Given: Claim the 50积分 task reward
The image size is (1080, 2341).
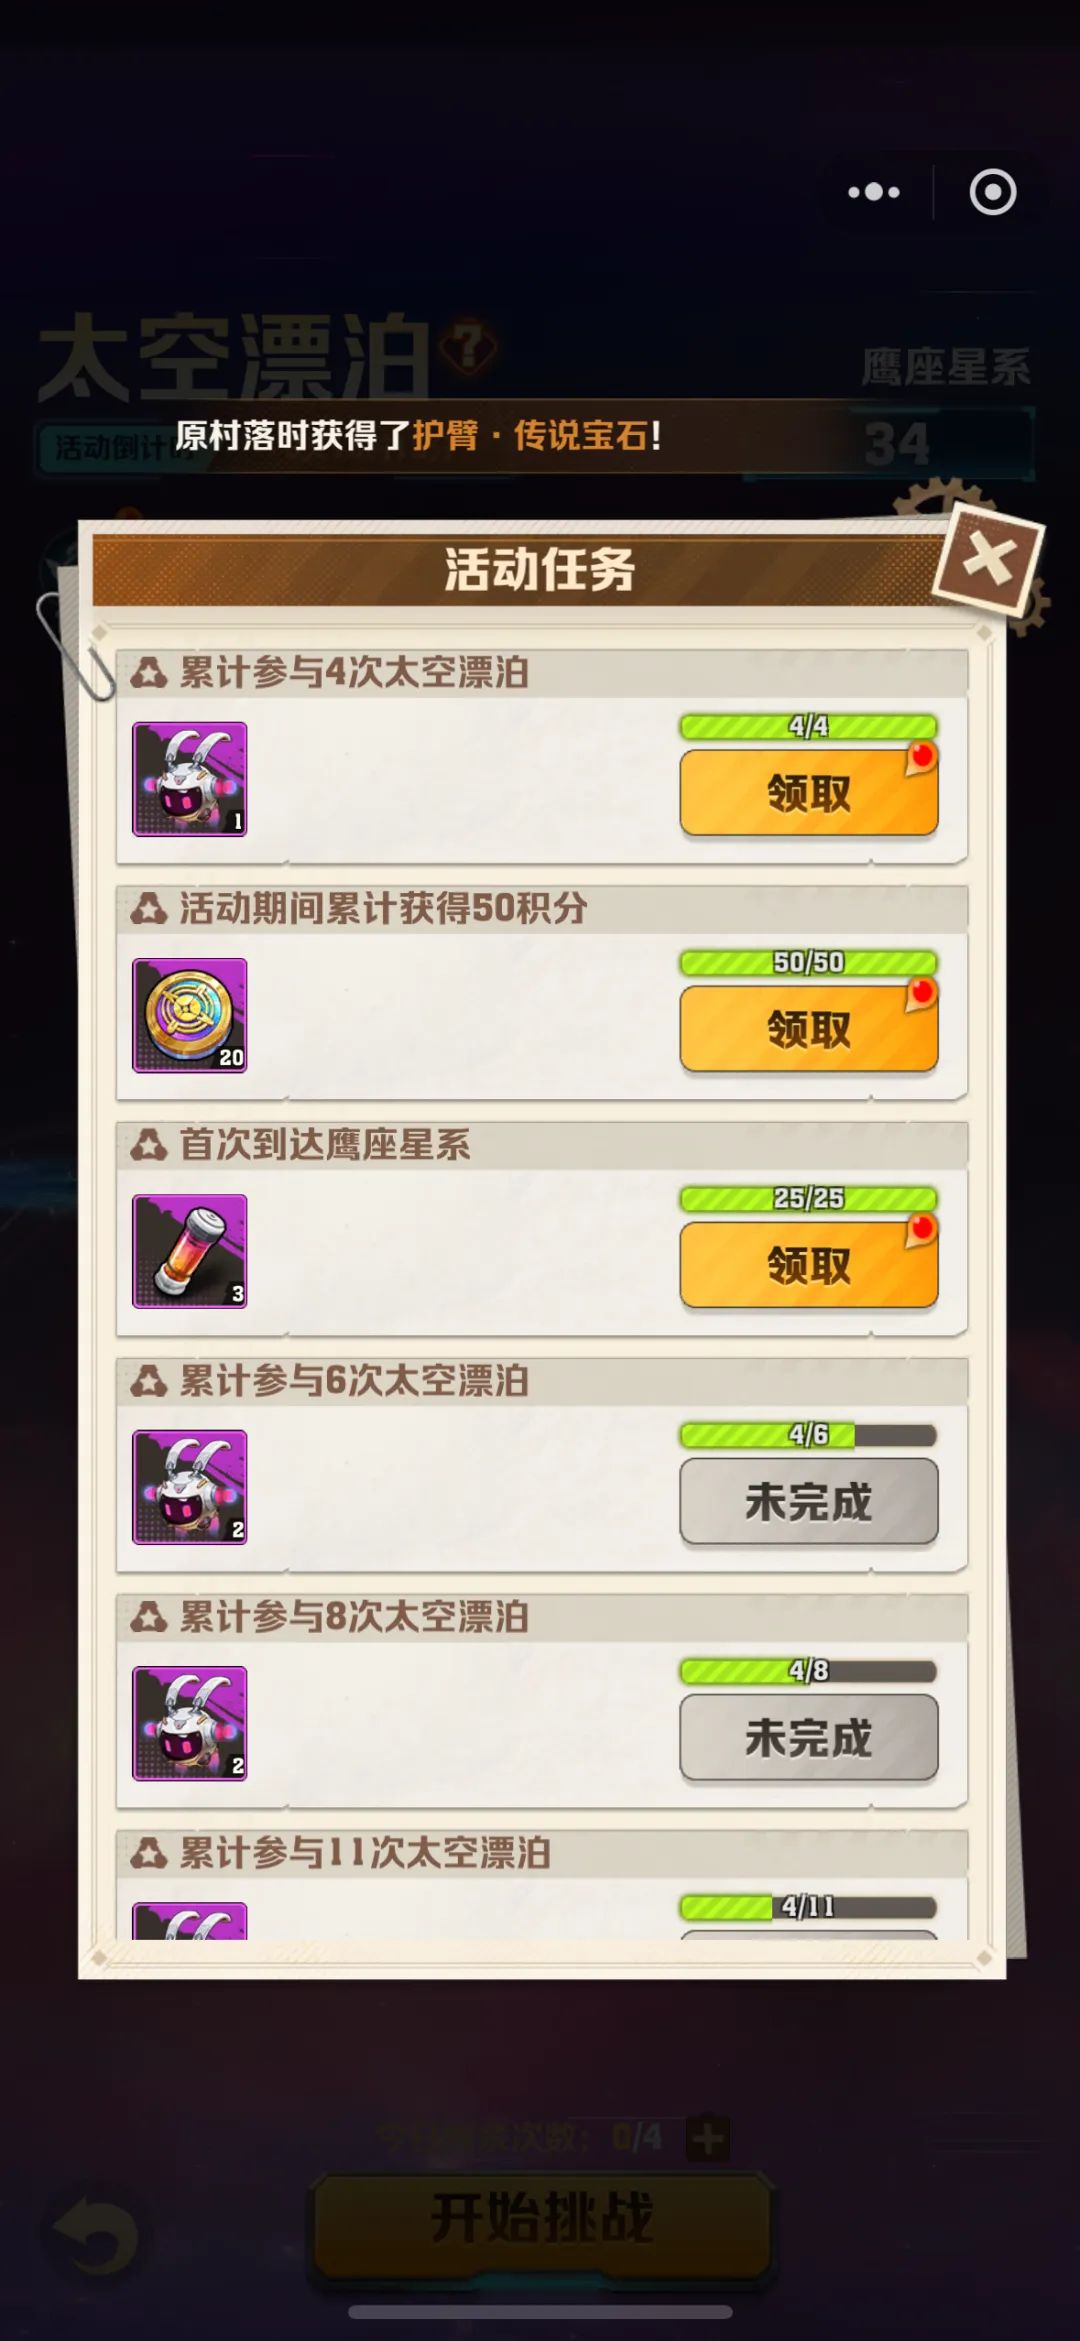Looking at the screenshot, I should pyautogui.click(x=808, y=1029).
